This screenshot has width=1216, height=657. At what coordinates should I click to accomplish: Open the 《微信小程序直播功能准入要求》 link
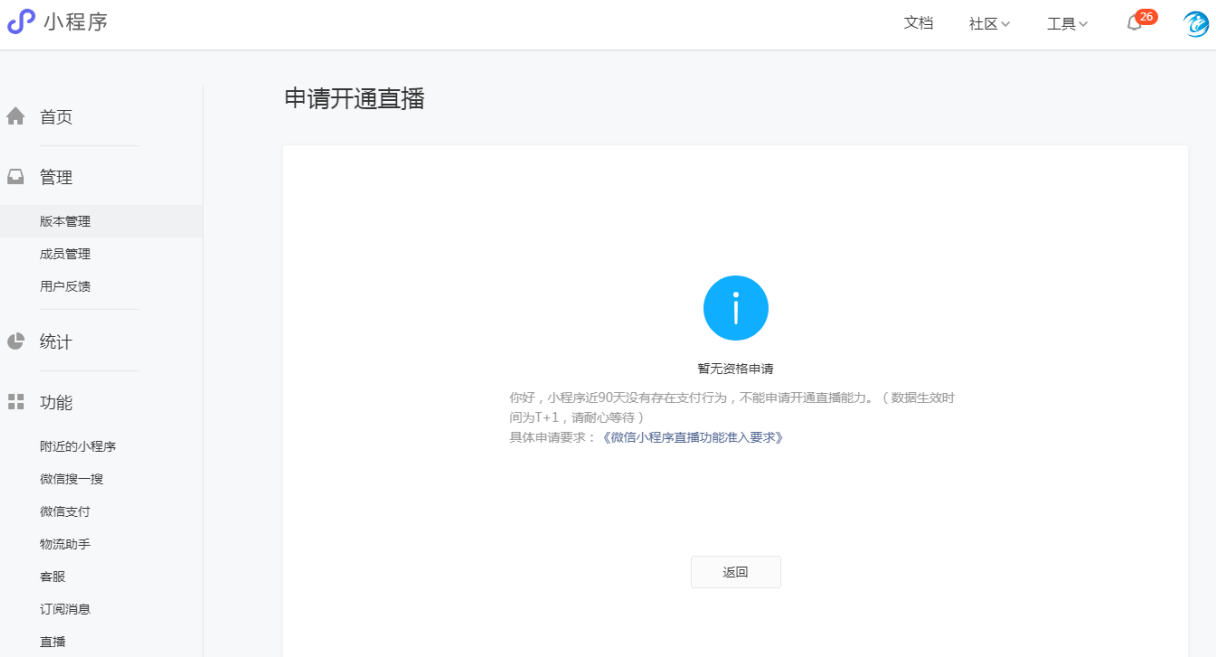tap(692, 438)
